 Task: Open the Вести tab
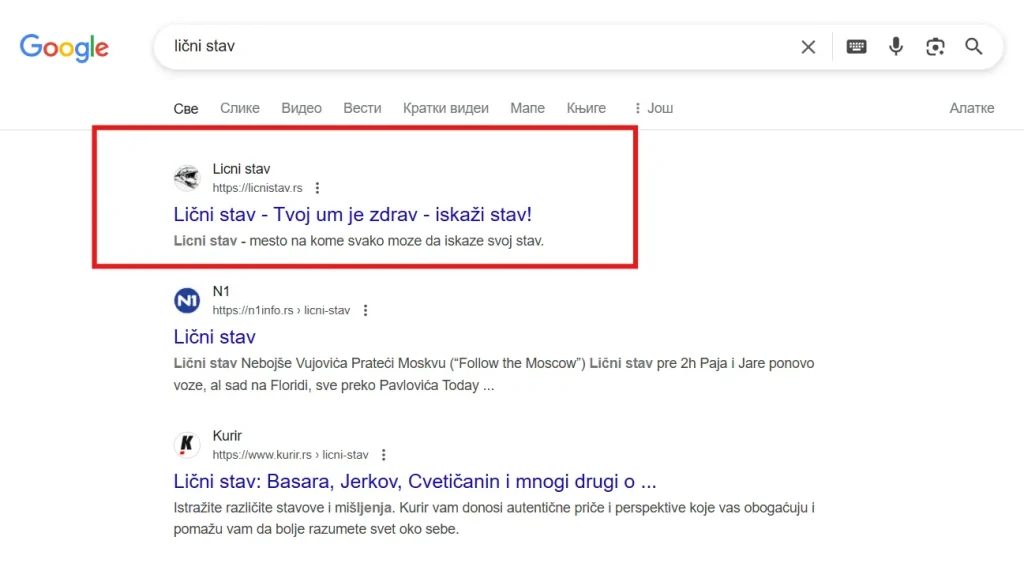point(362,108)
